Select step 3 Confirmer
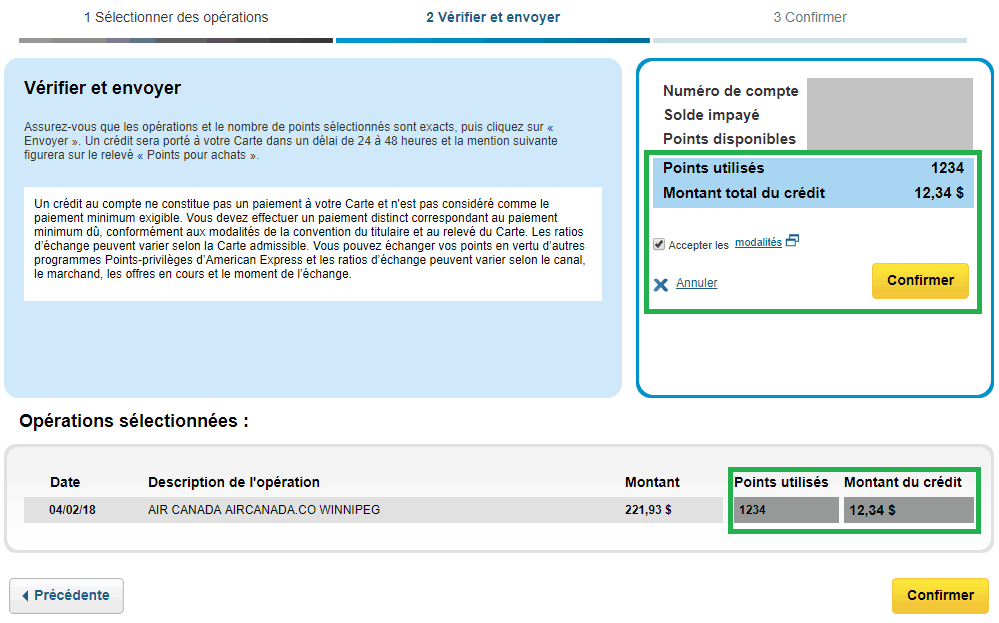This screenshot has width=999, height=623. [810, 17]
